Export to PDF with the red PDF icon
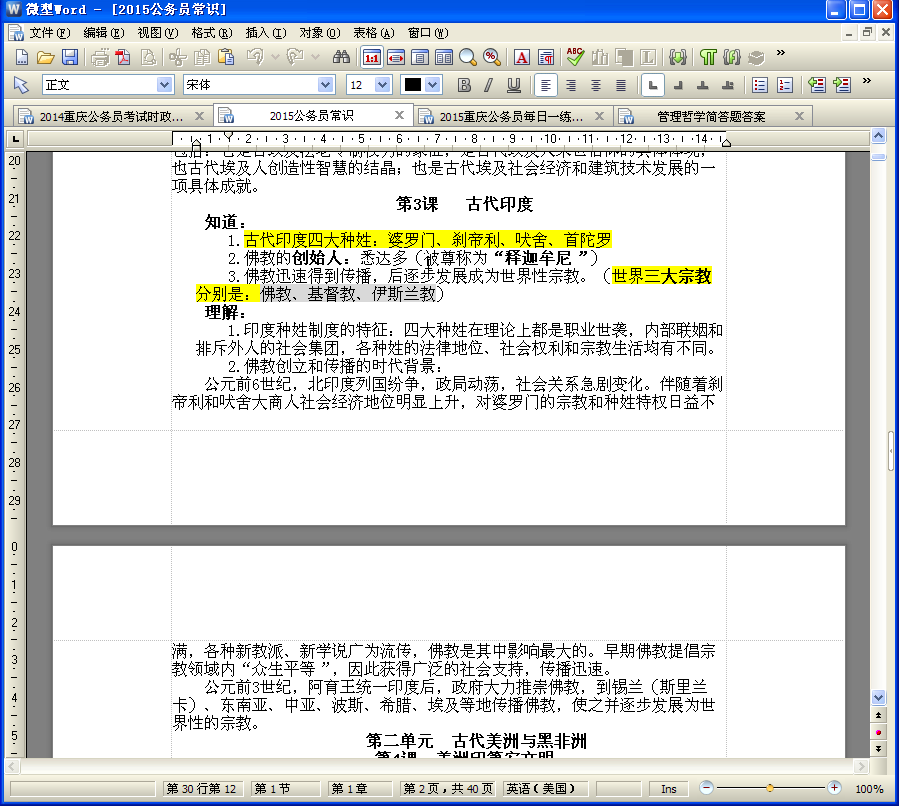 (123, 57)
